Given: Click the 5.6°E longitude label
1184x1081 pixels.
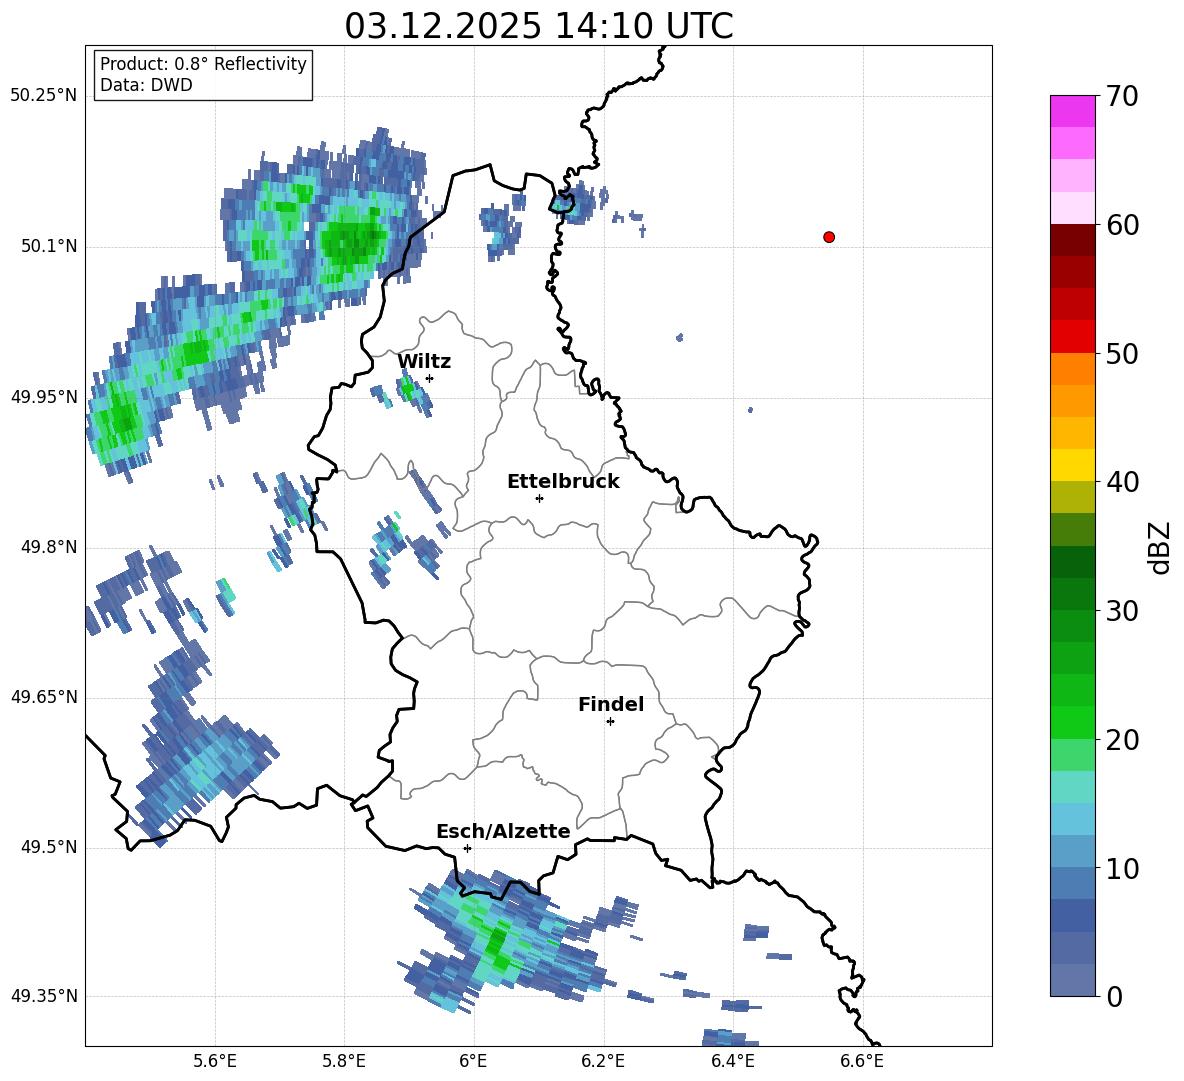Looking at the screenshot, I should (215, 1061).
